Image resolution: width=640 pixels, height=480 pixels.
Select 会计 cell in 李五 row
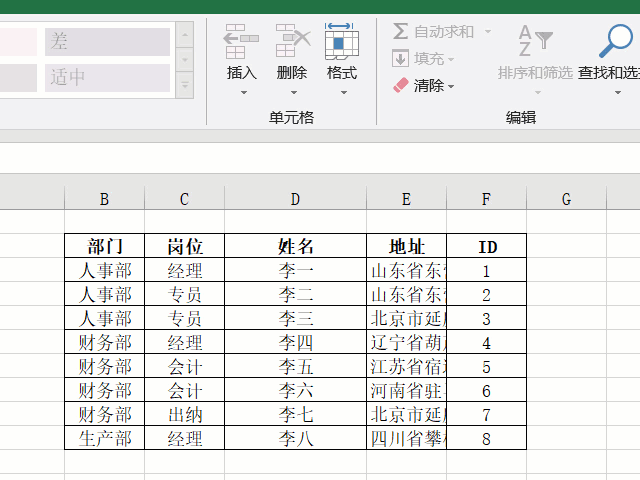184,366
